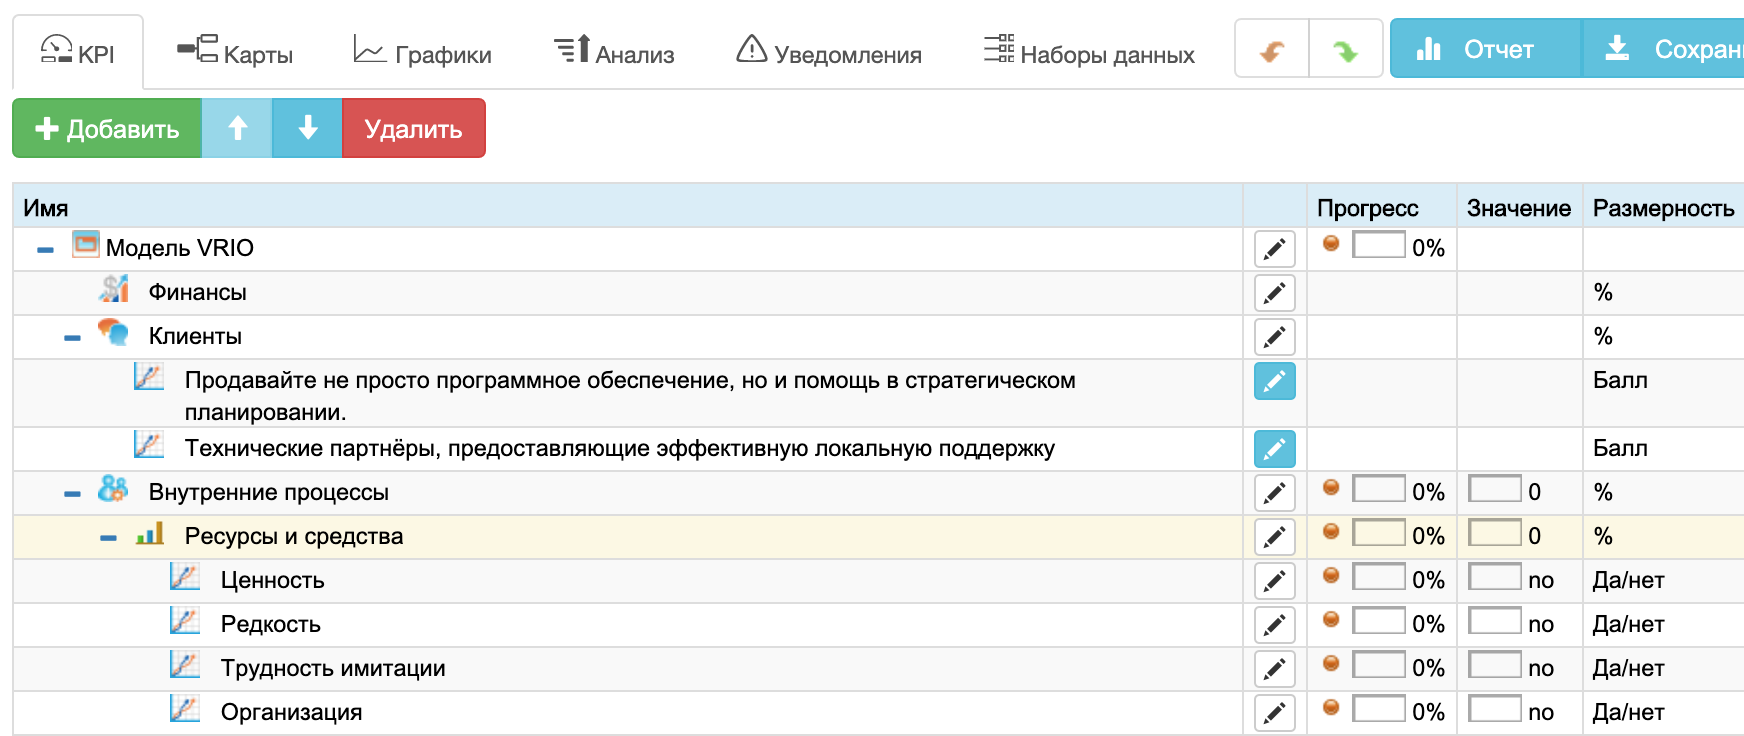1744x736 pixels.
Task: Click progress bar of Редкость row
Action: 1378,621
